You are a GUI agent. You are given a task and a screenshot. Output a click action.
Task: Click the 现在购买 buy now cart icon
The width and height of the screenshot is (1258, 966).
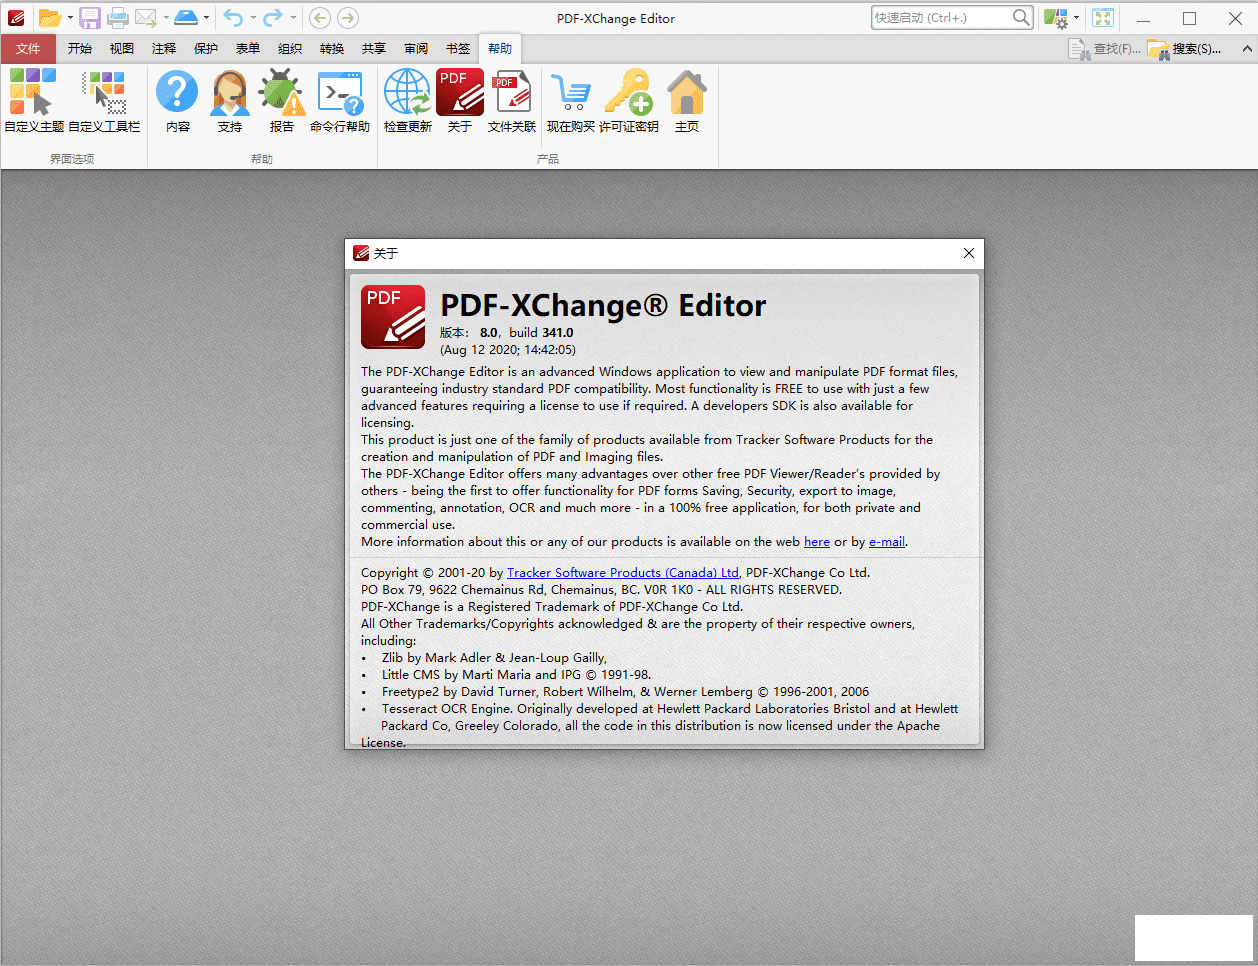point(571,100)
